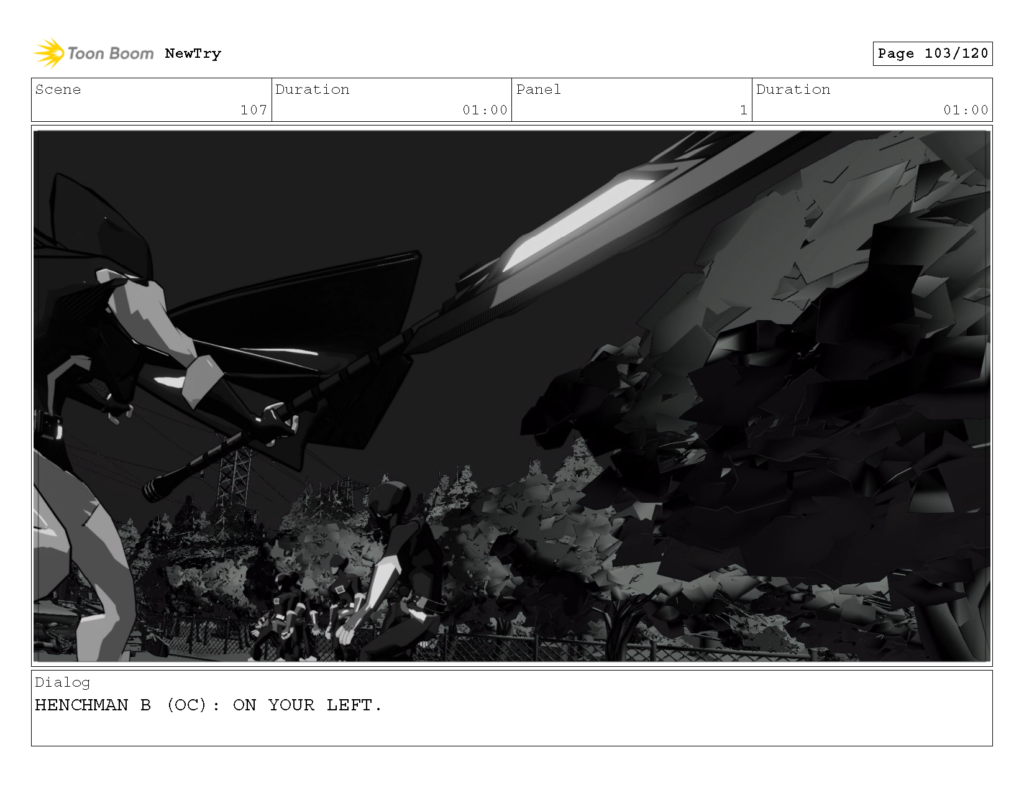Click the NewTry project title

tap(192, 53)
